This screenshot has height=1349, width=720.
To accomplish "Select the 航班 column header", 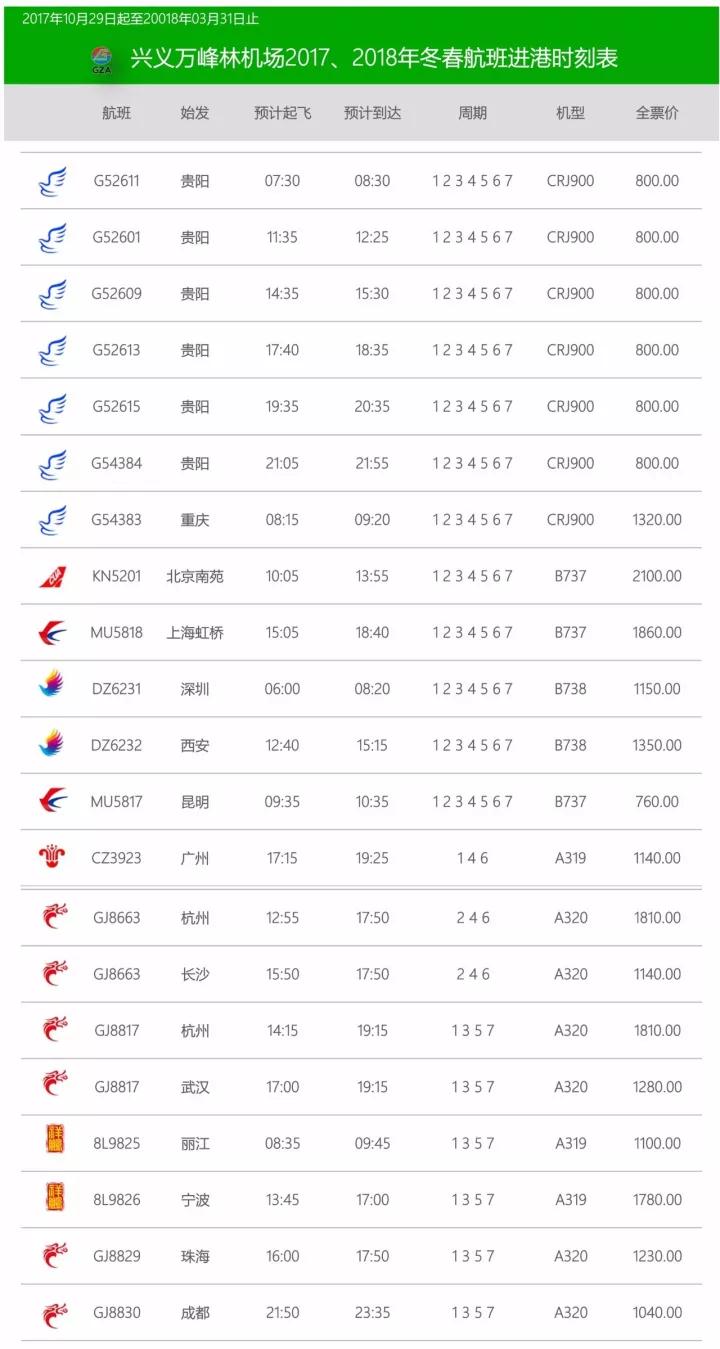I will pyautogui.click(x=116, y=113).
